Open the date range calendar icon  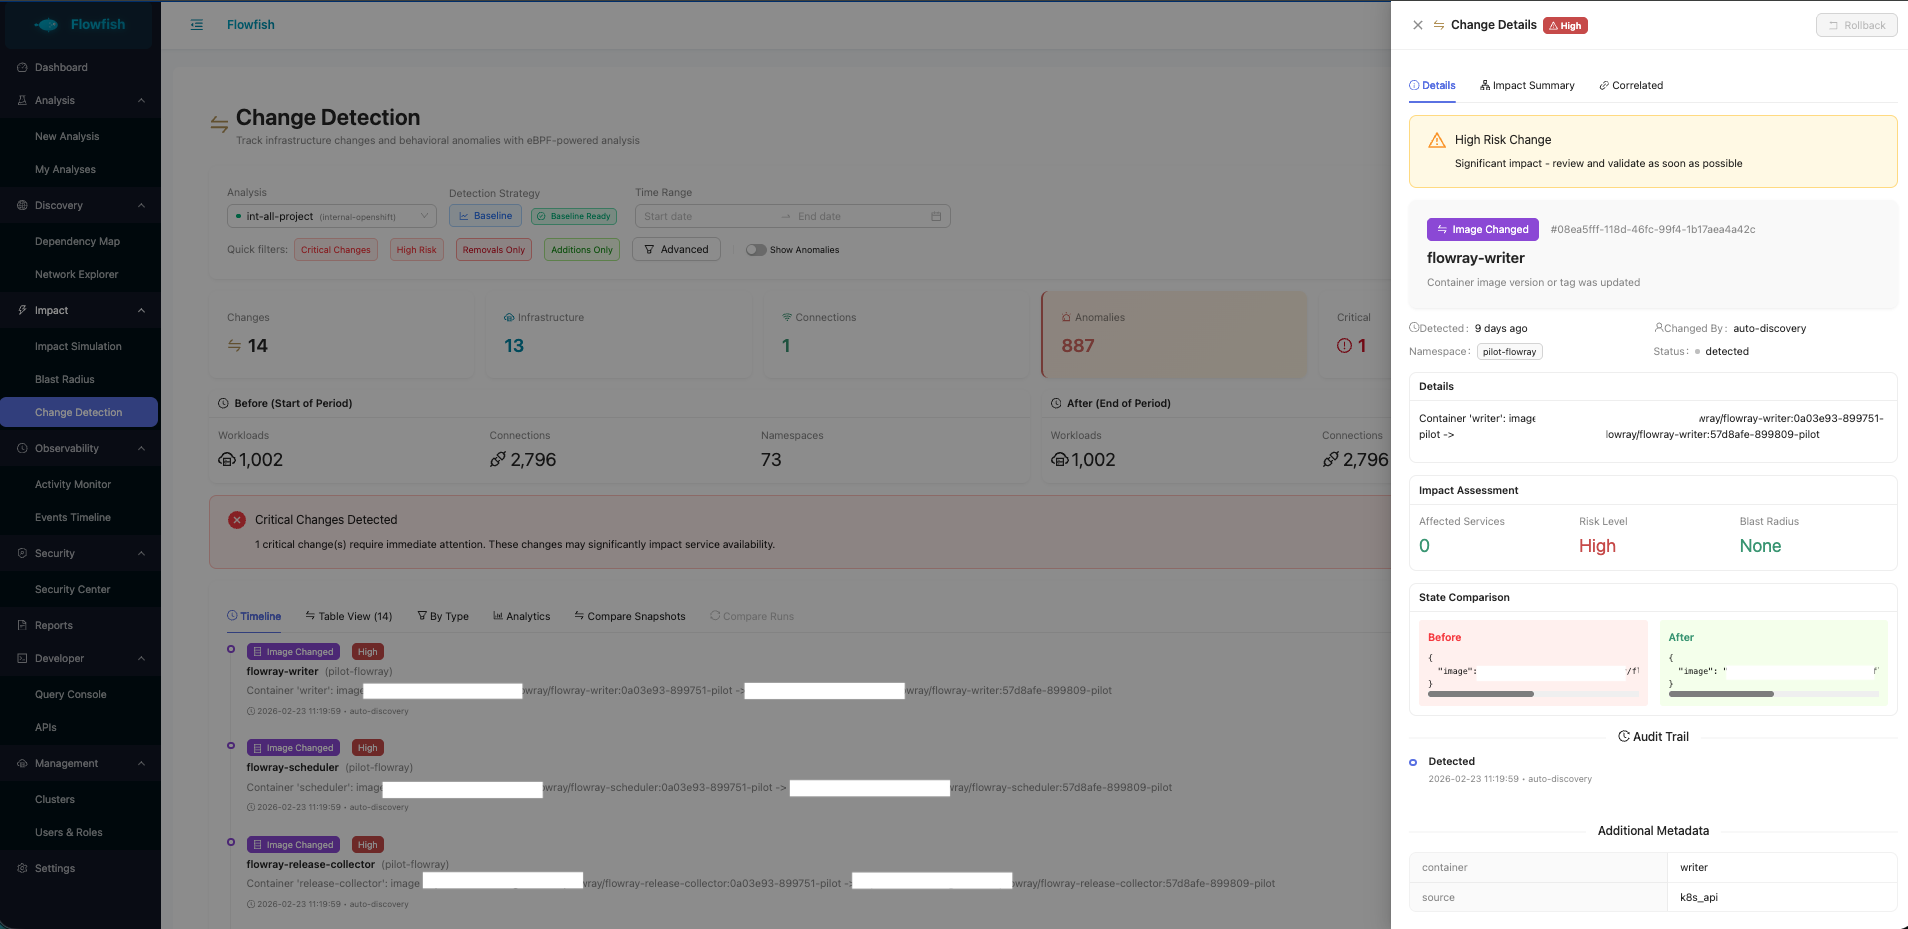(x=936, y=216)
